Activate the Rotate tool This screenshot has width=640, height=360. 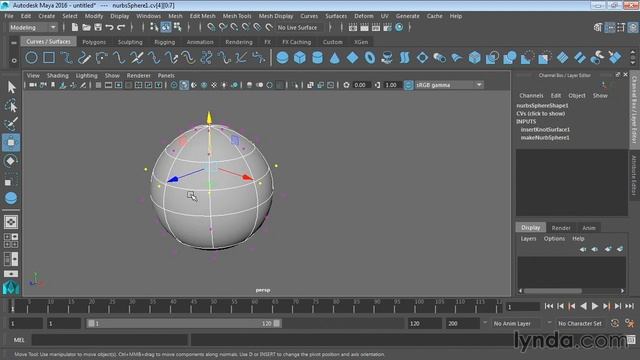pos(11,161)
